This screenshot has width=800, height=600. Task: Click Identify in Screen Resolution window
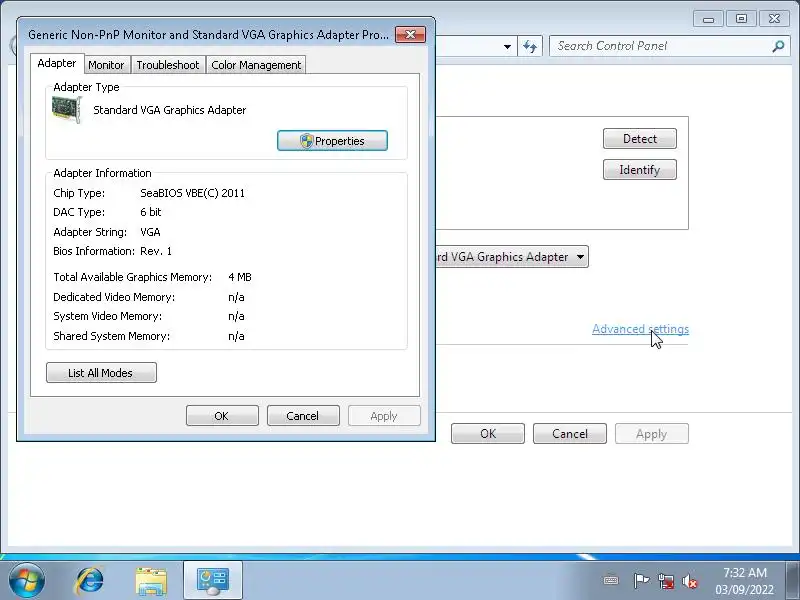(x=640, y=170)
